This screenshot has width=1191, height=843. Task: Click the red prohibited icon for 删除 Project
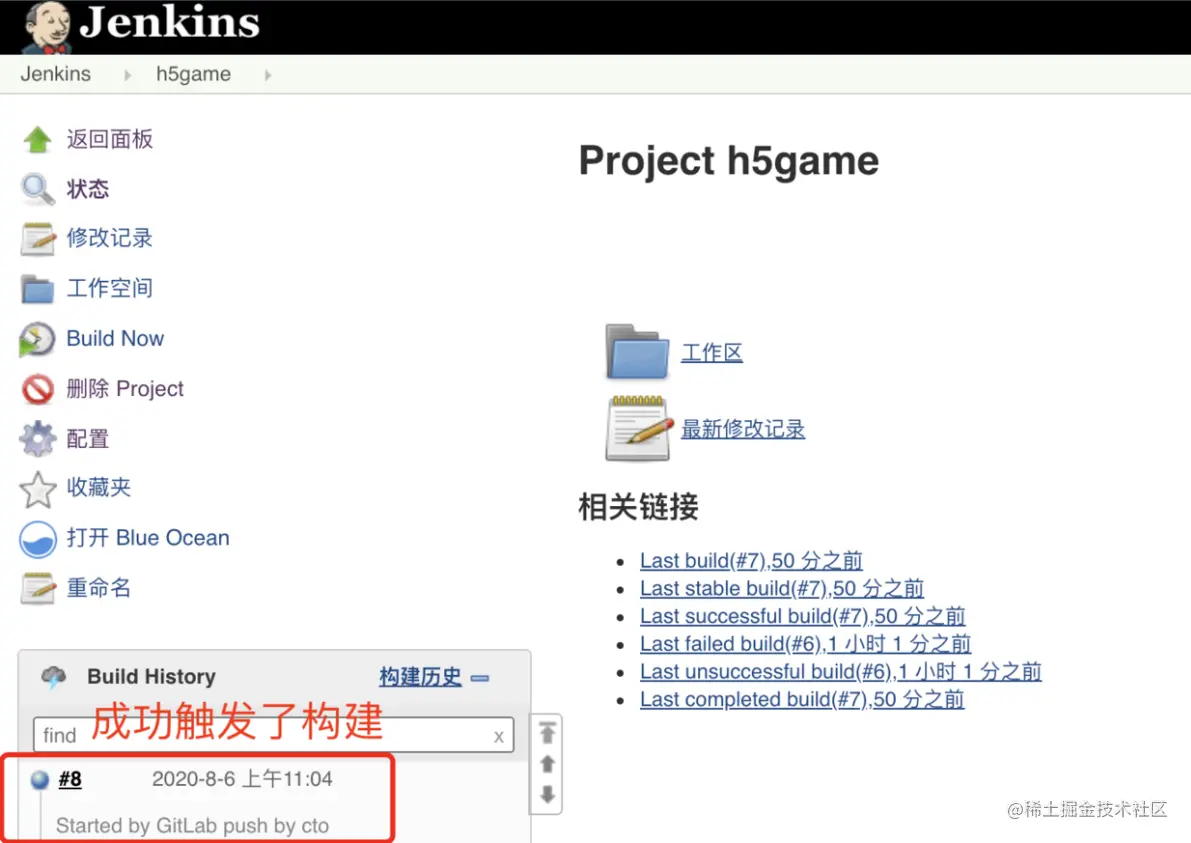point(37,389)
